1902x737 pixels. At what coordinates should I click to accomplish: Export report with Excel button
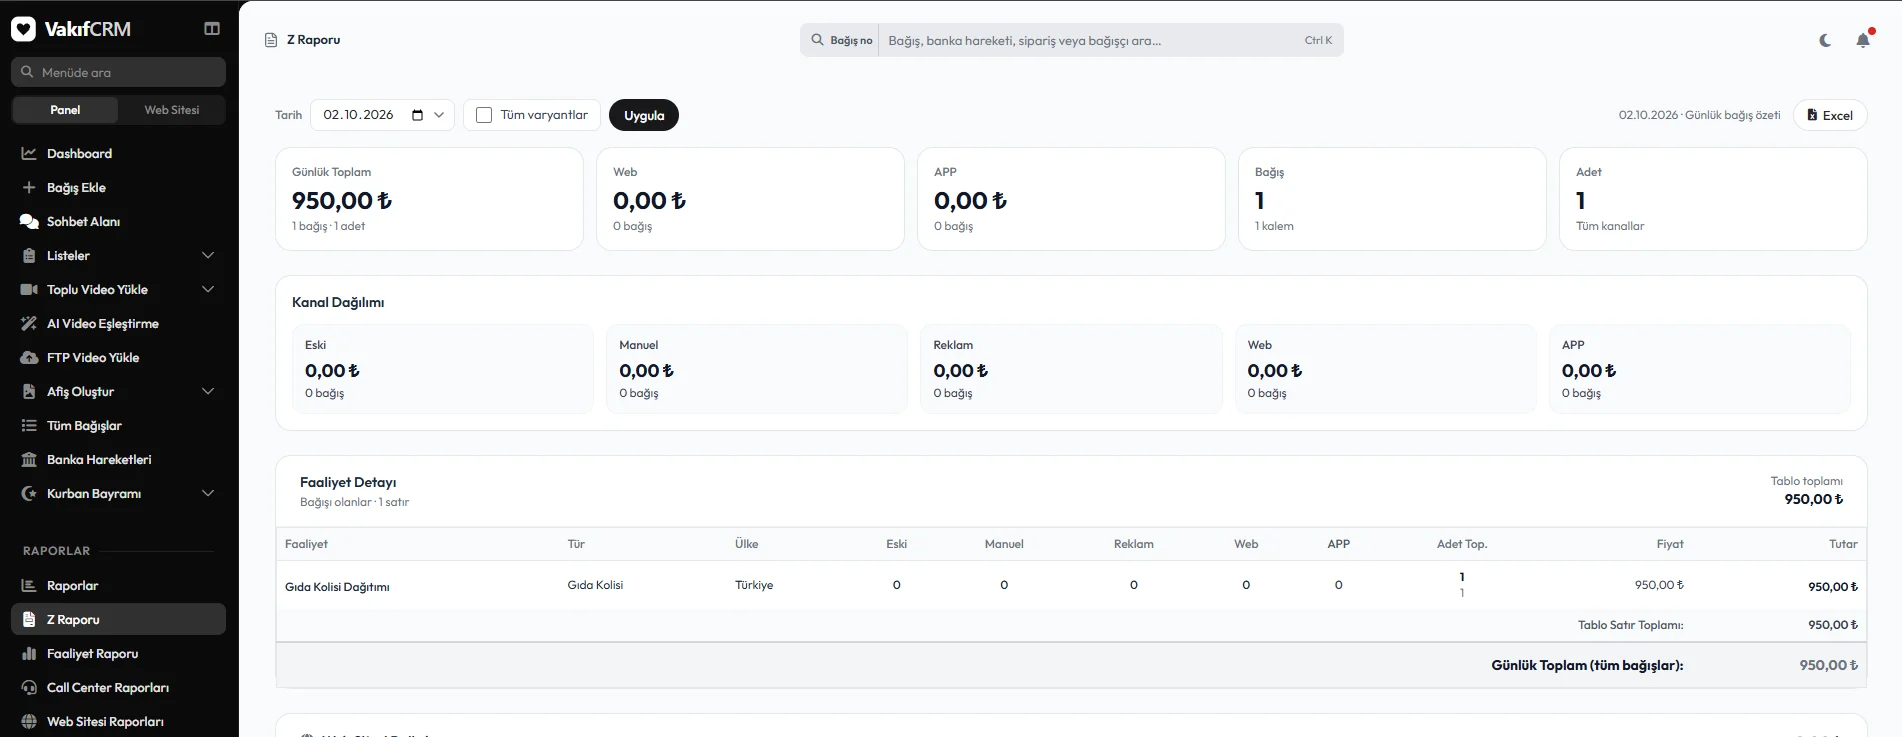coord(1830,115)
